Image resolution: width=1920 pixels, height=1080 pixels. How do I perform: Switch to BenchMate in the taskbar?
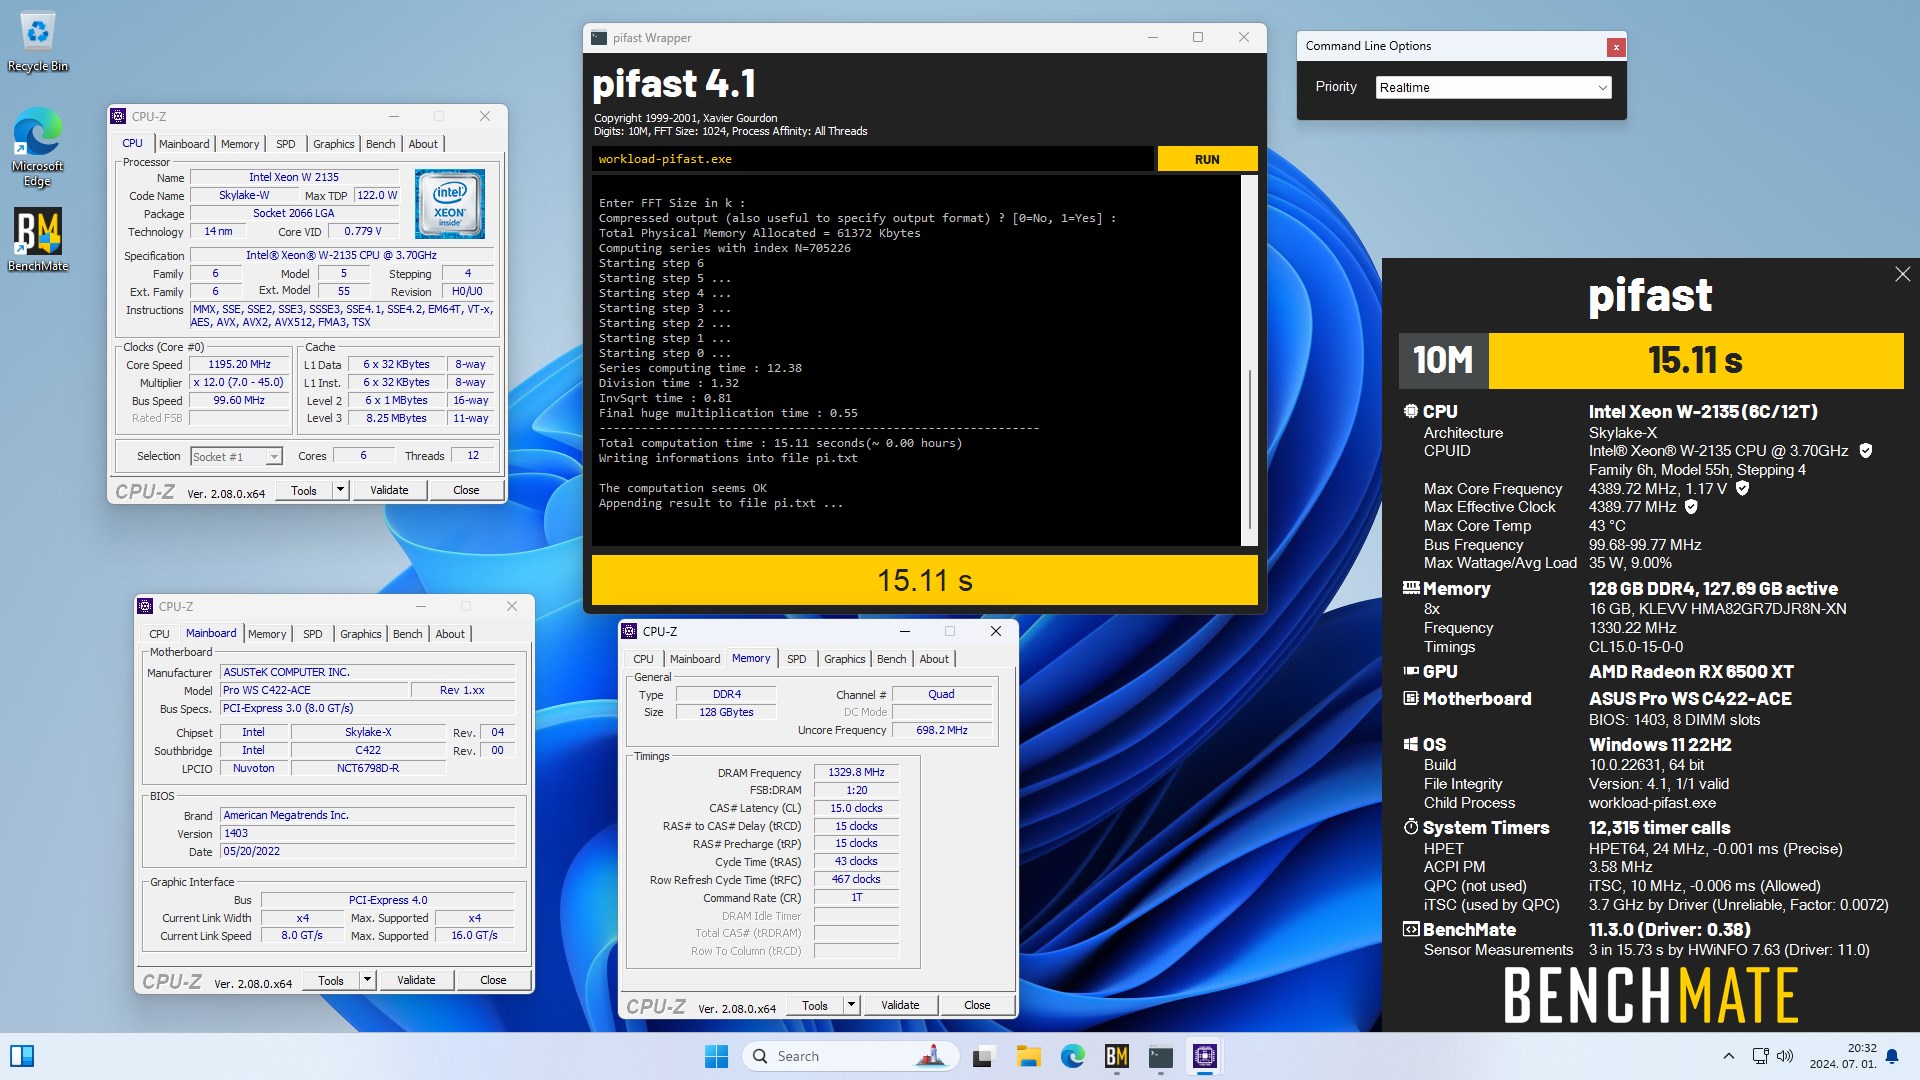pos(1117,1056)
